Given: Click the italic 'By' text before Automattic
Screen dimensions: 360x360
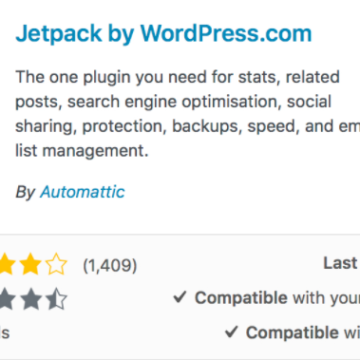Looking at the screenshot, I should (25, 193).
